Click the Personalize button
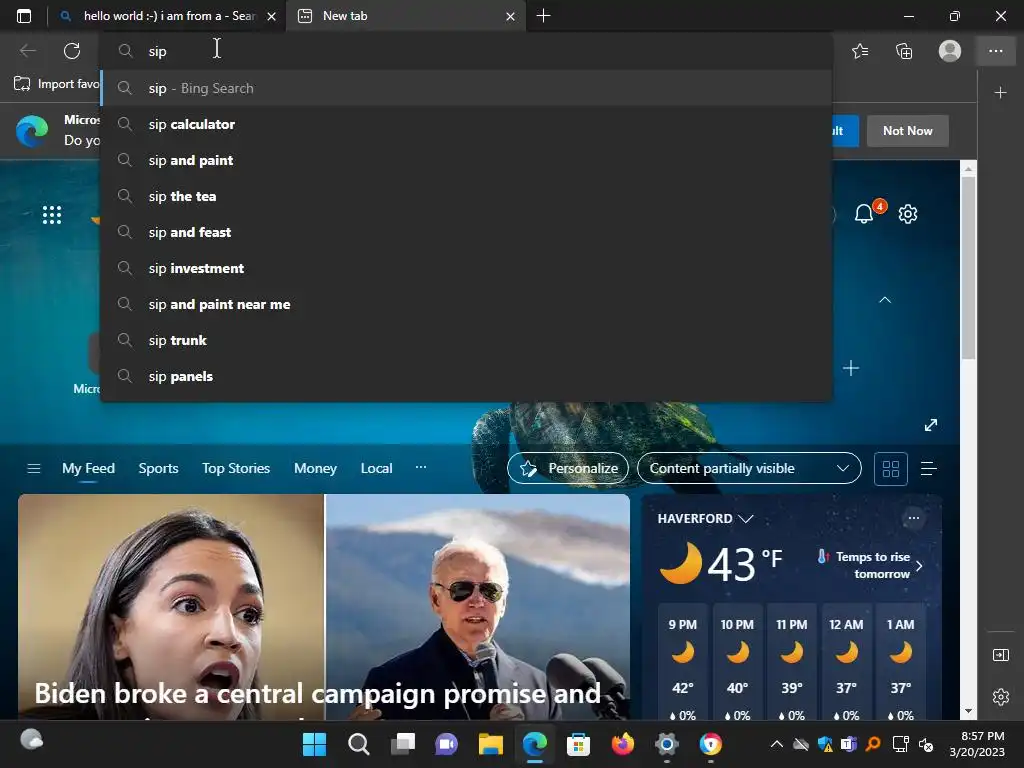The width and height of the screenshot is (1024, 768). click(x=568, y=468)
